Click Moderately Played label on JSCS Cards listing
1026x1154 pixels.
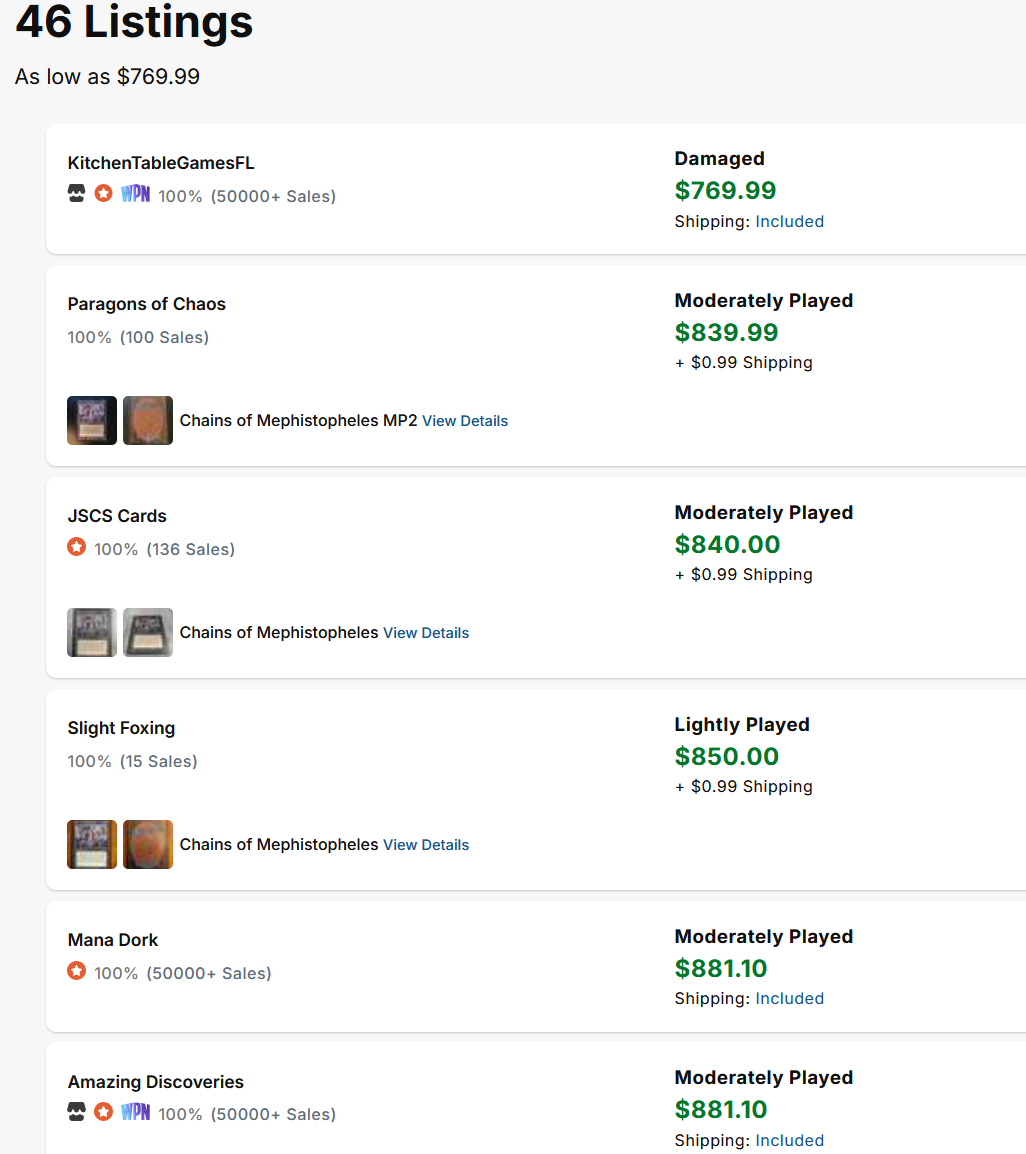click(764, 512)
